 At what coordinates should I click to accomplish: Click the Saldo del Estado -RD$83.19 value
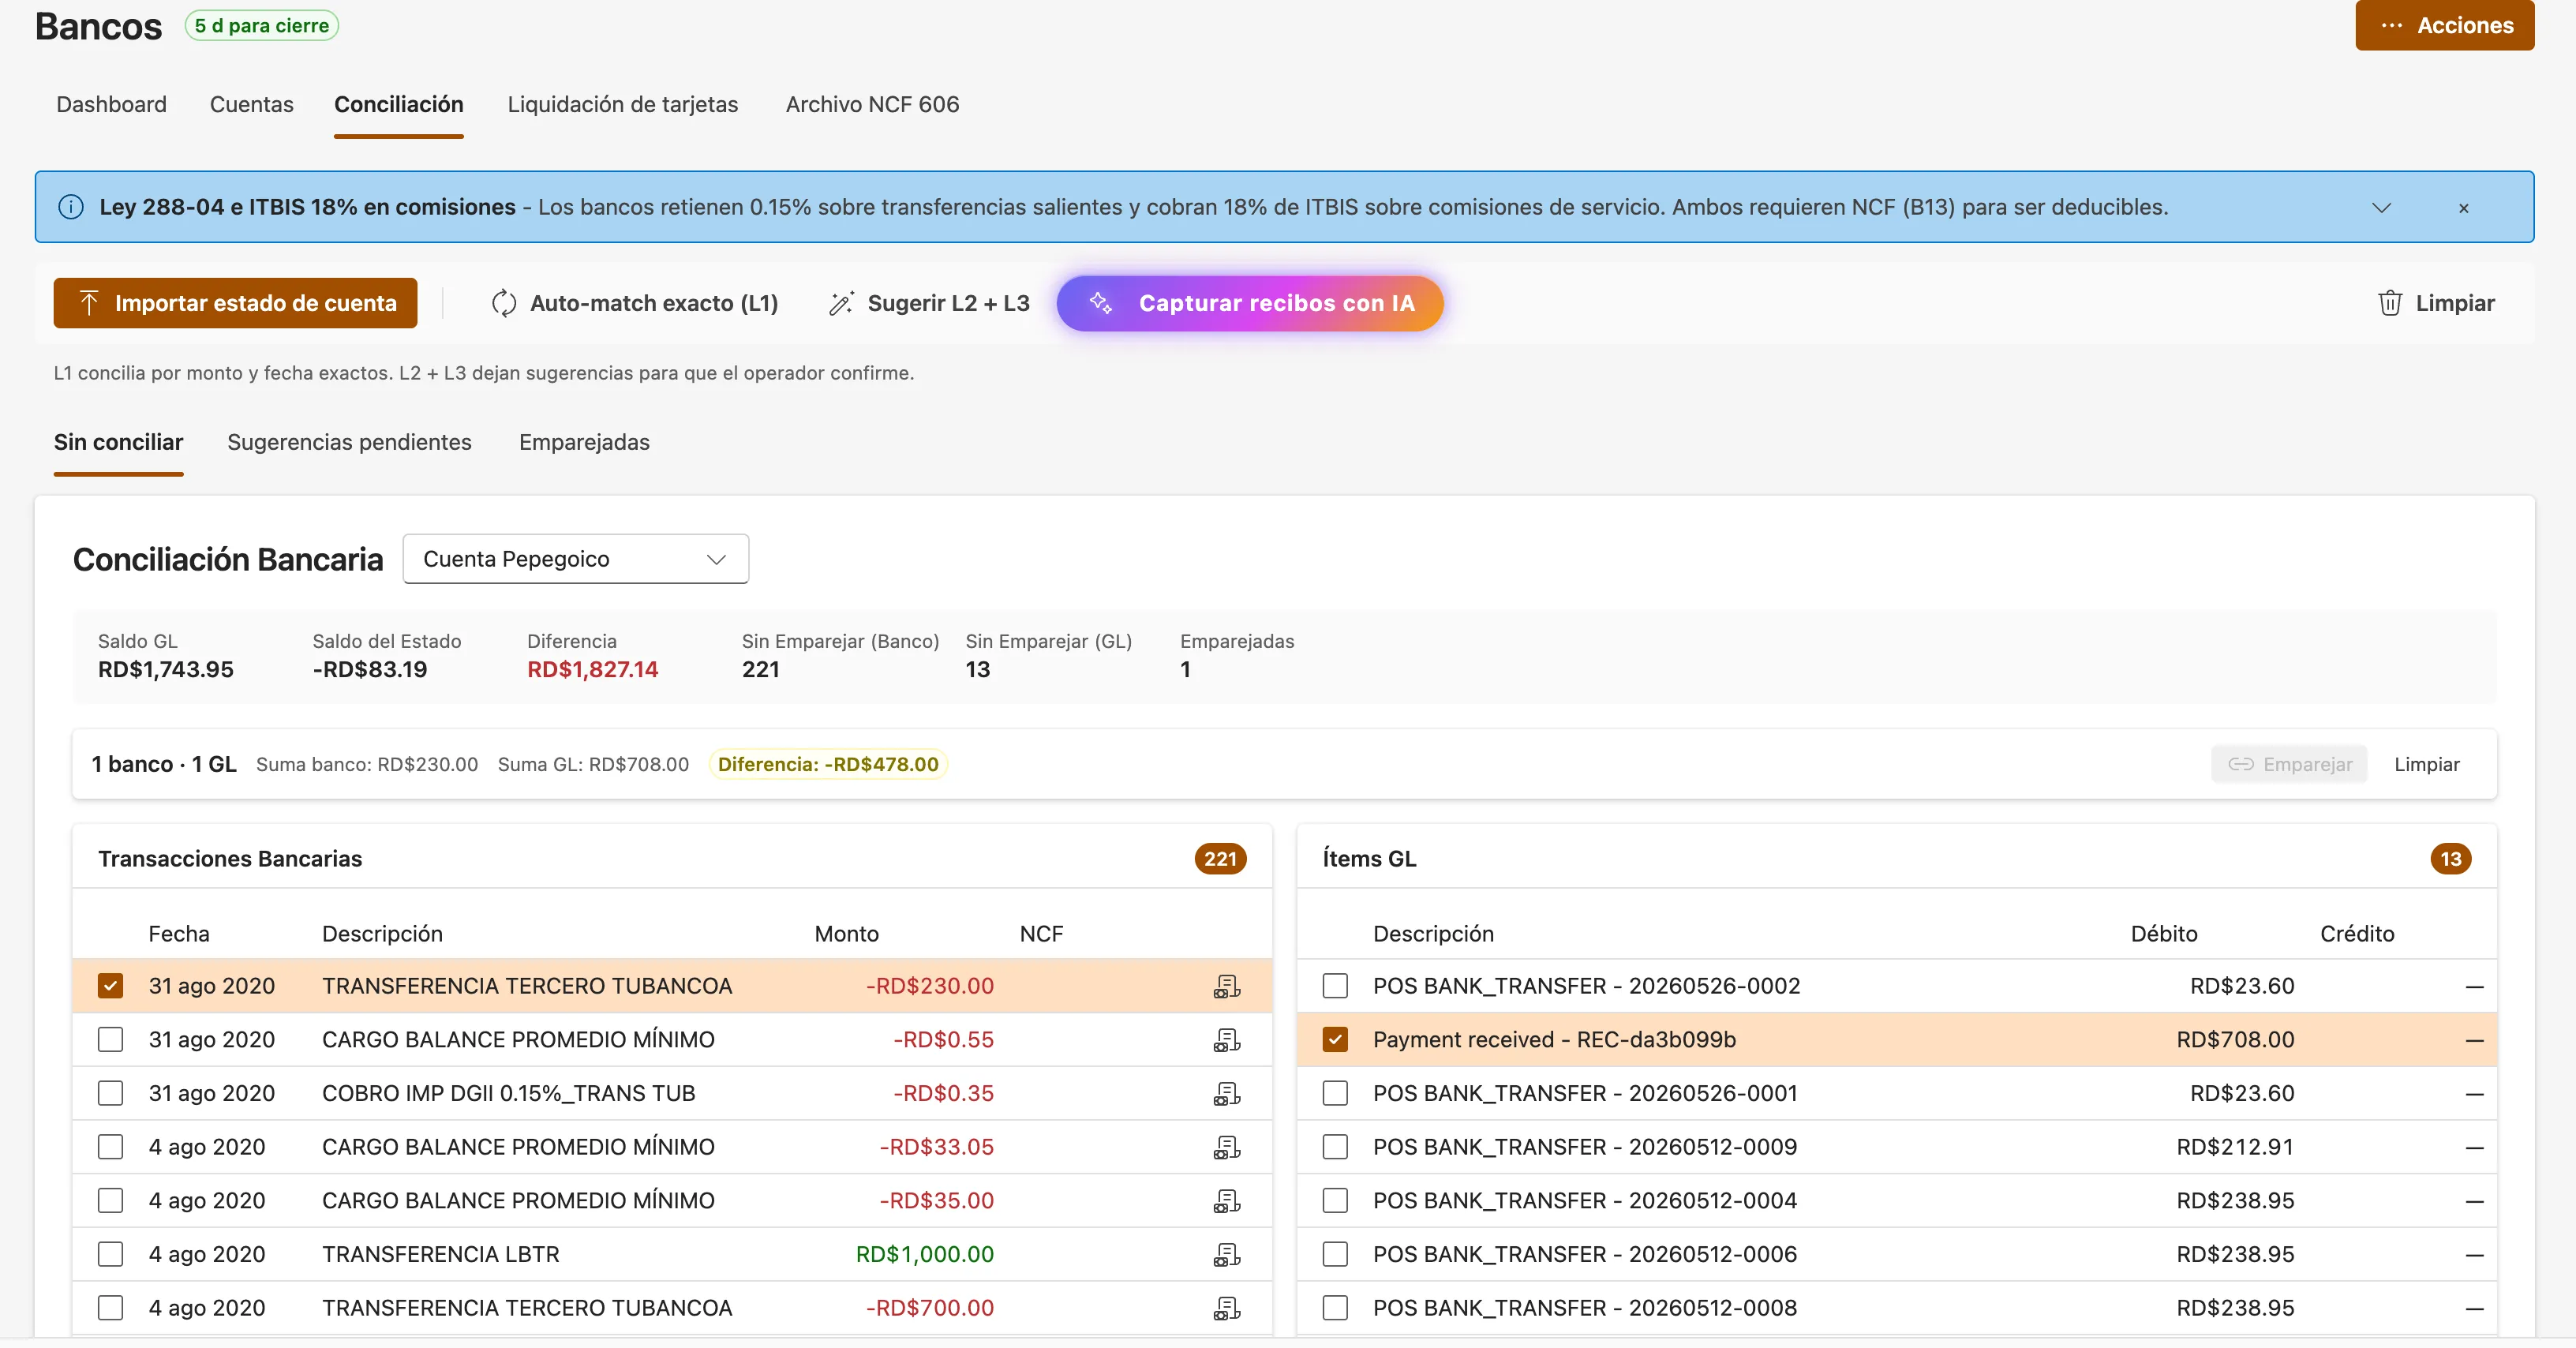pyautogui.click(x=370, y=670)
